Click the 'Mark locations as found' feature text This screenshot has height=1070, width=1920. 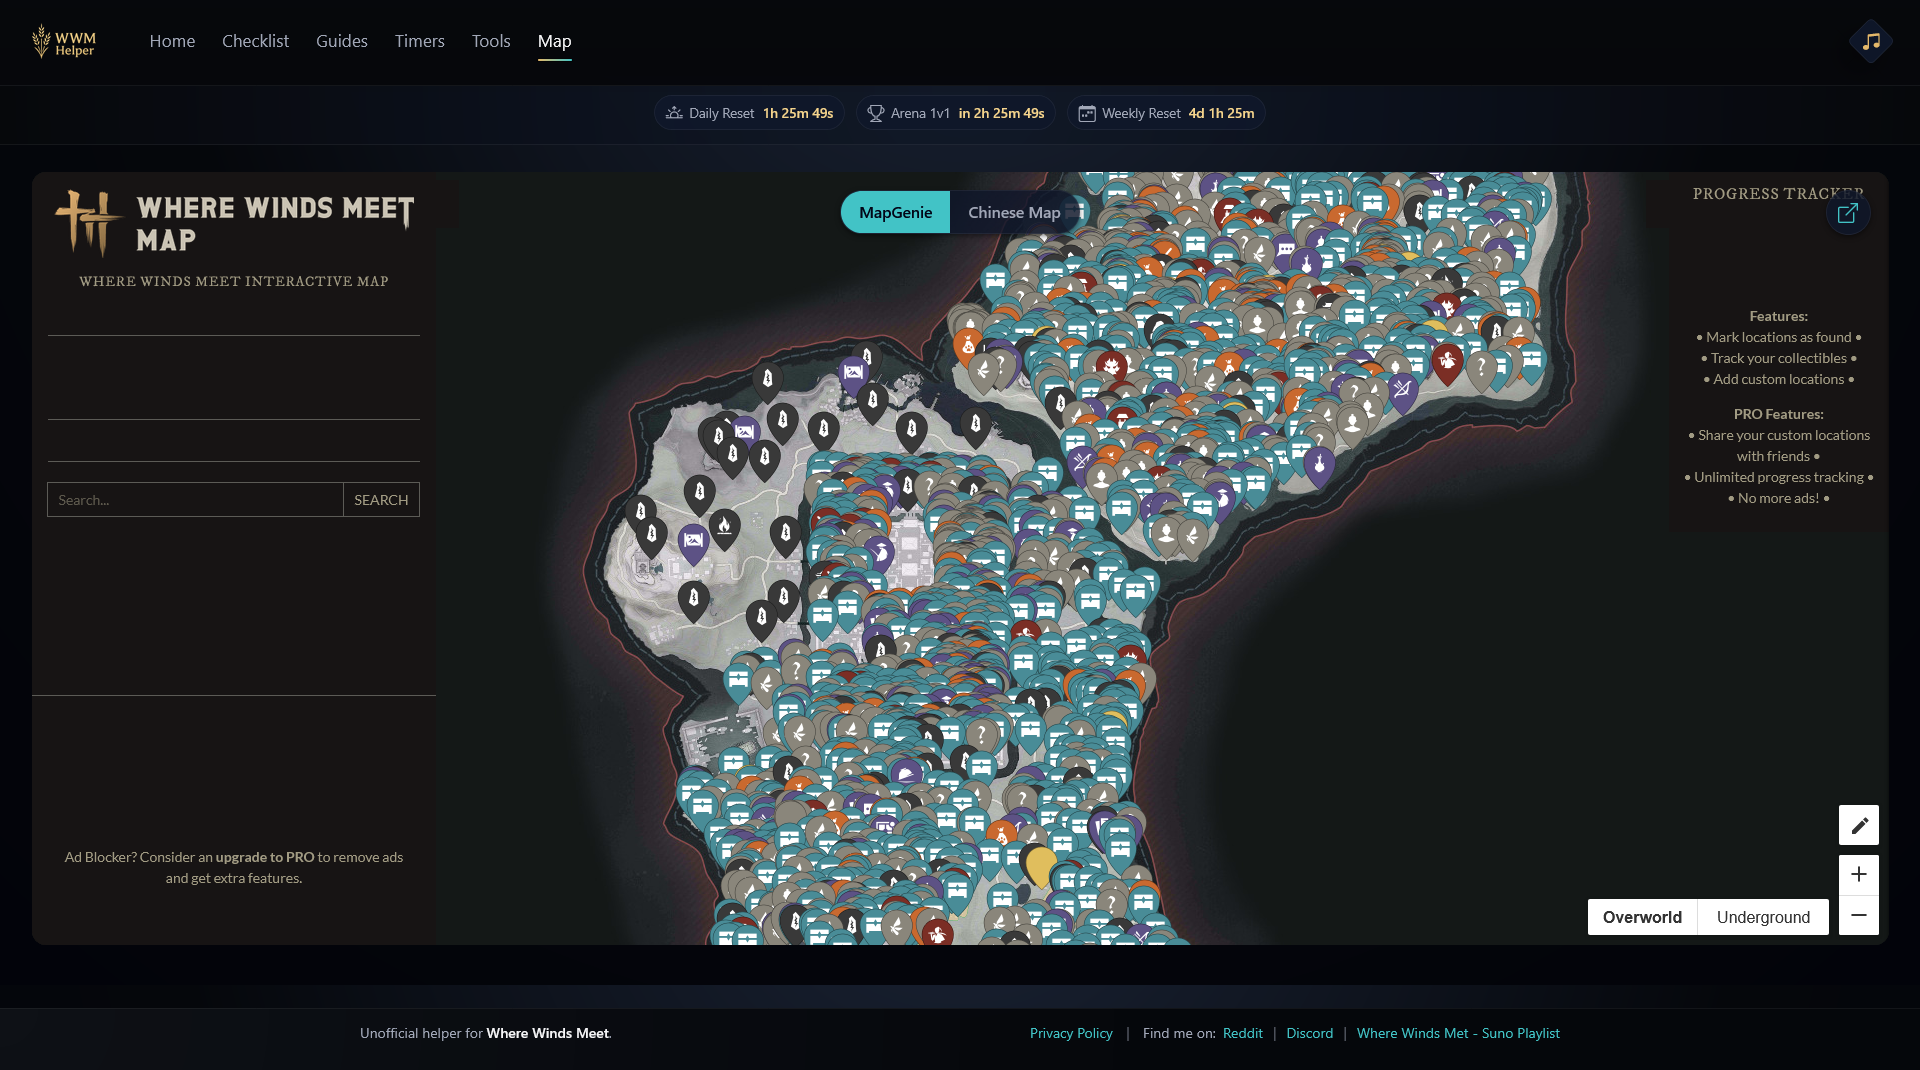click(x=1779, y=337)
